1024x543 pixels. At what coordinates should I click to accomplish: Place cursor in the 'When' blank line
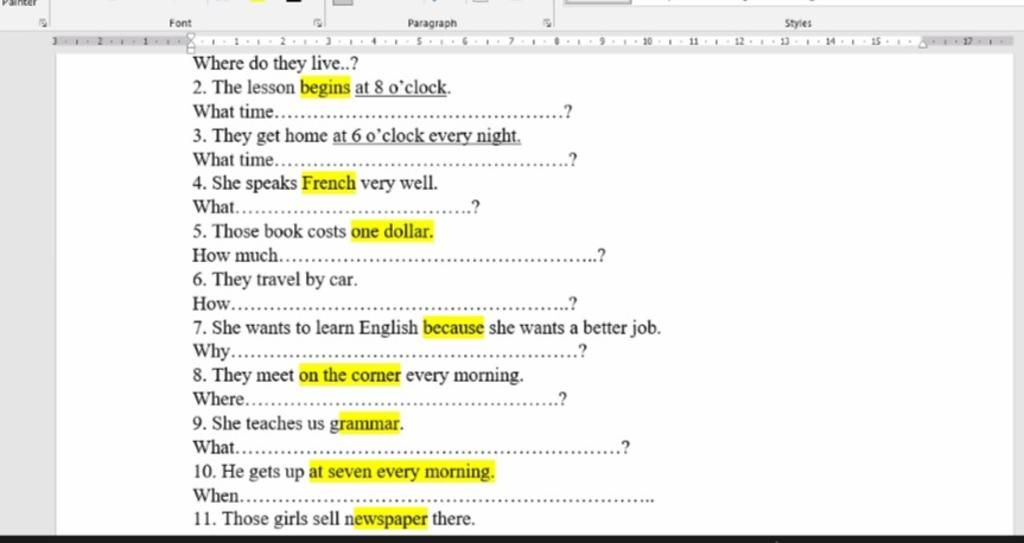click(x=447, y=497)
